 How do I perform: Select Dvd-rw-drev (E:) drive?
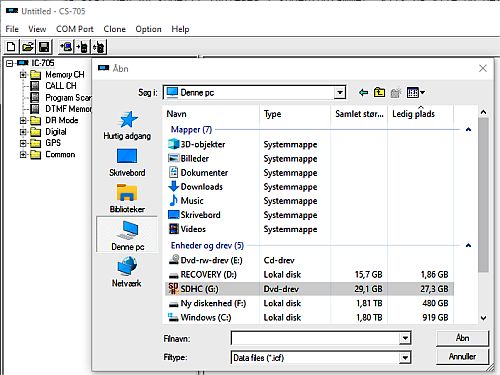[x=206, y=260]
